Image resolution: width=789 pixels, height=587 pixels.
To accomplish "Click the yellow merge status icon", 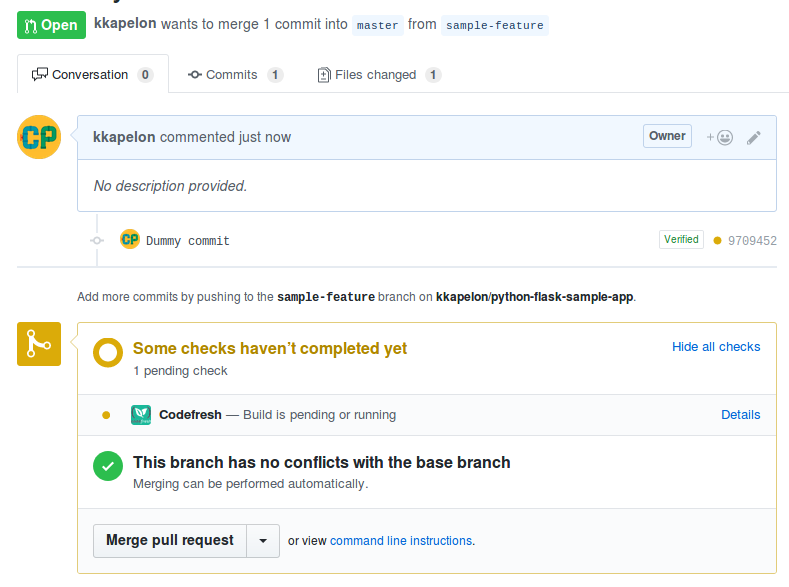I will tap(39, 344).
